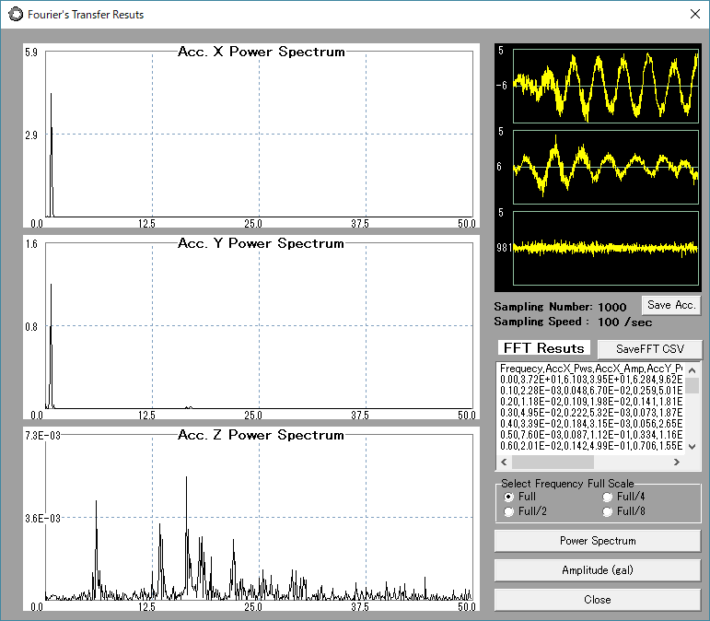Click the horizontal scrollbar thumb in FFT Results
The image size is (710, 621).
tap(553, 463)
